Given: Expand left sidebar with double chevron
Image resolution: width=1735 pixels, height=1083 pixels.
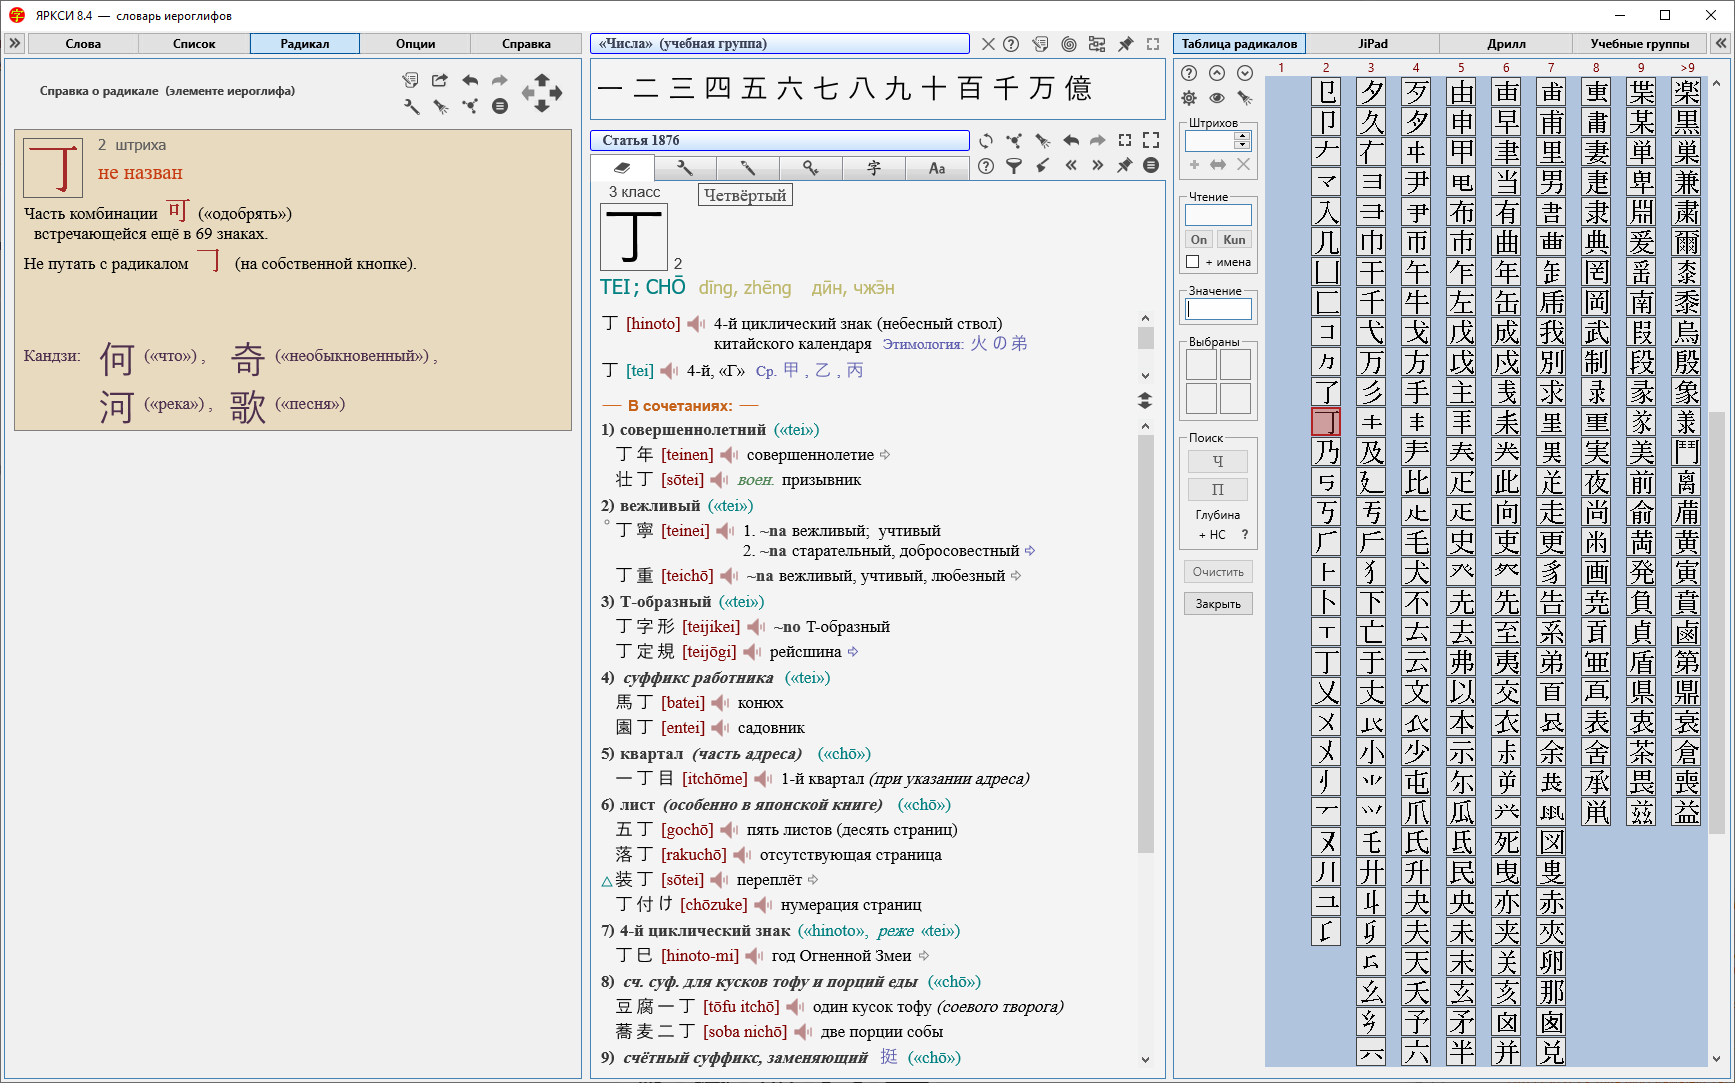Looking at the screenshot, I should point(15,44).
